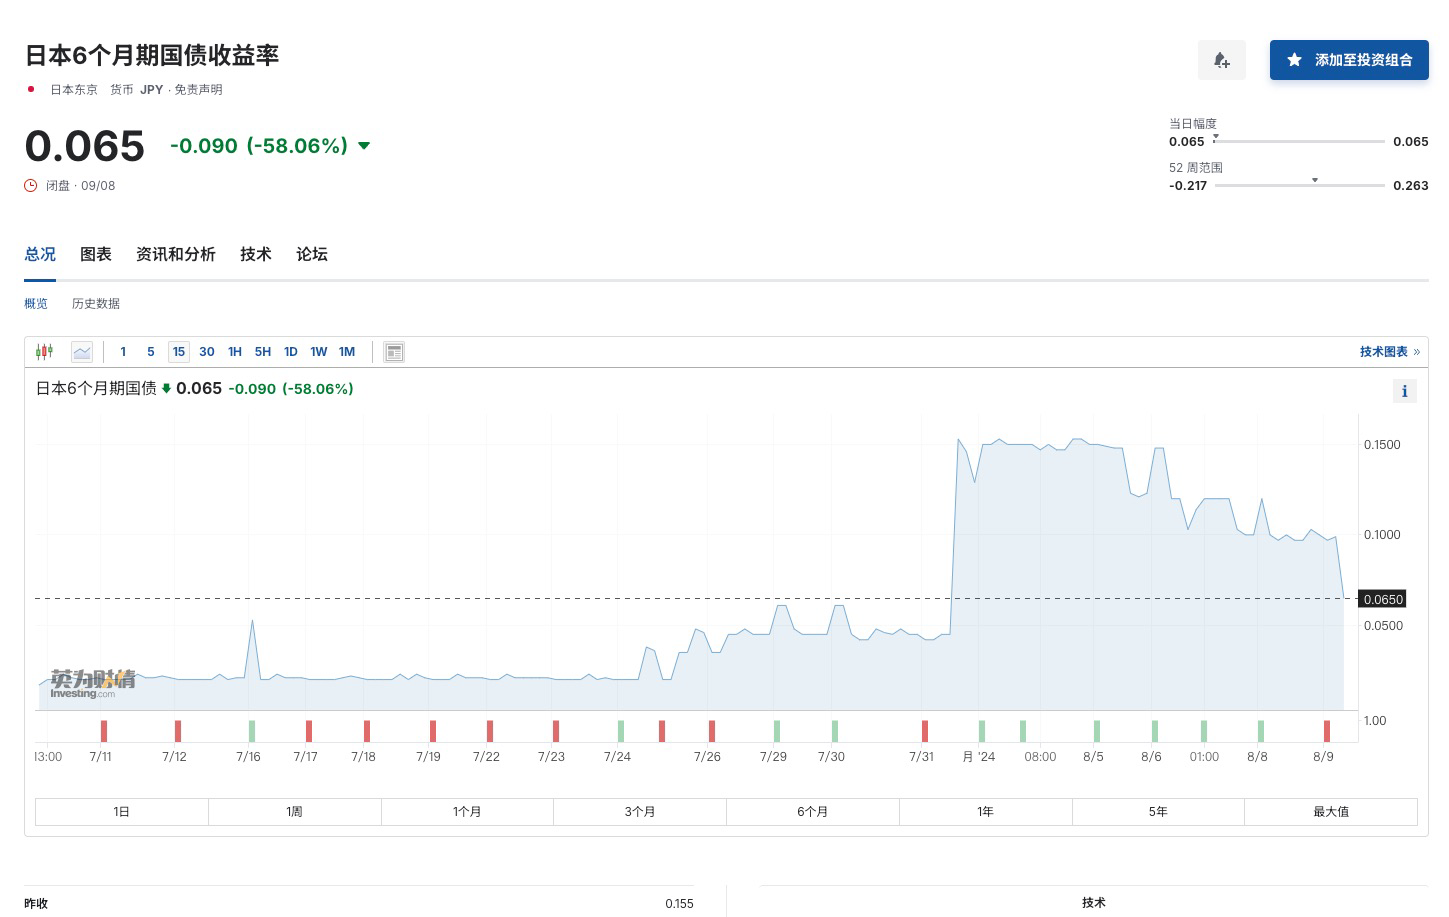Select the area chart type icon
Image resolution: width=1449 pixels, height=917 pixels.
pos(82,352)
